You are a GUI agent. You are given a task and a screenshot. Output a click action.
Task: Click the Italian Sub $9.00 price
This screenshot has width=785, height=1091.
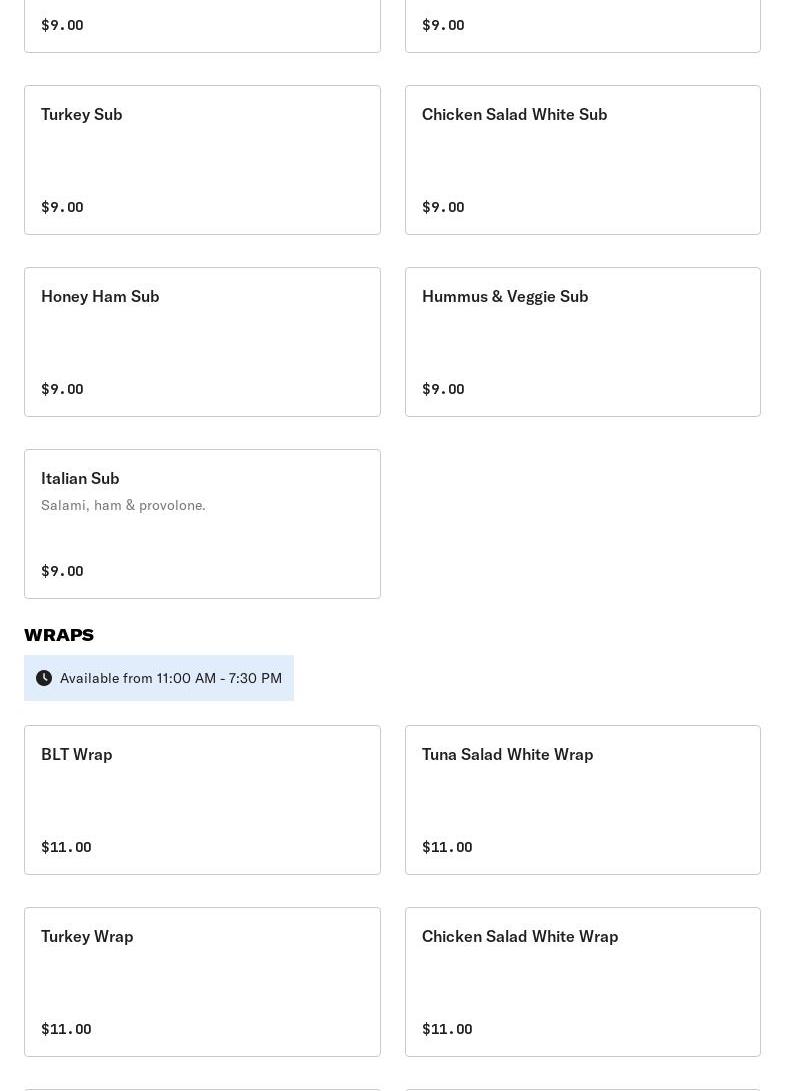62,571
